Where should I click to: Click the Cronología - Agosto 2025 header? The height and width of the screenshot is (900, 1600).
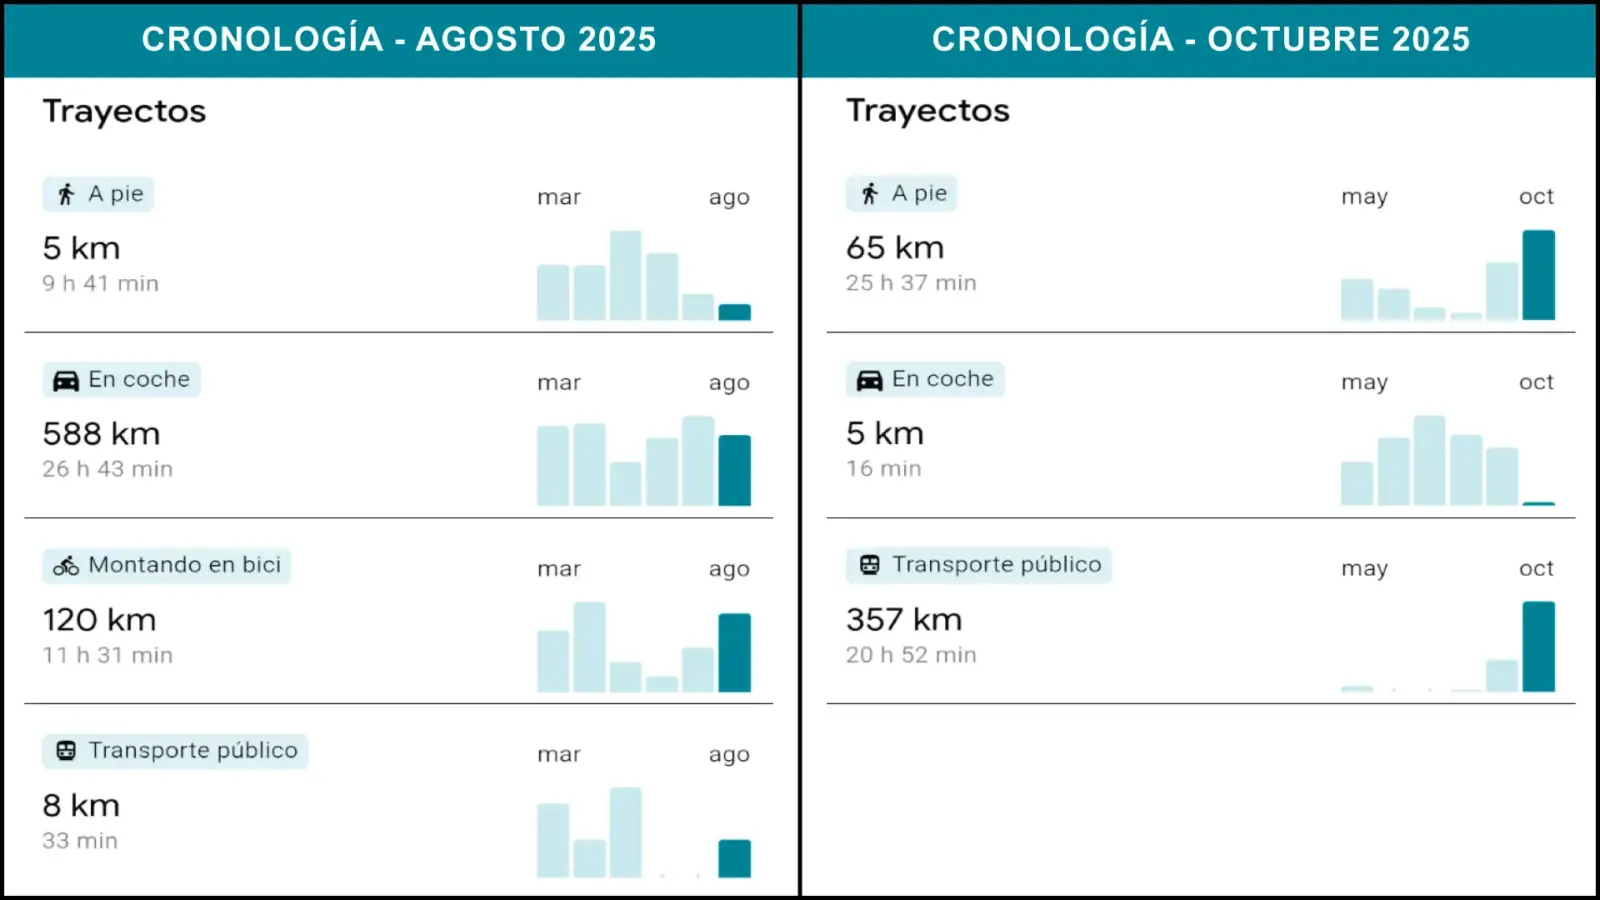[x=399, y=39]
